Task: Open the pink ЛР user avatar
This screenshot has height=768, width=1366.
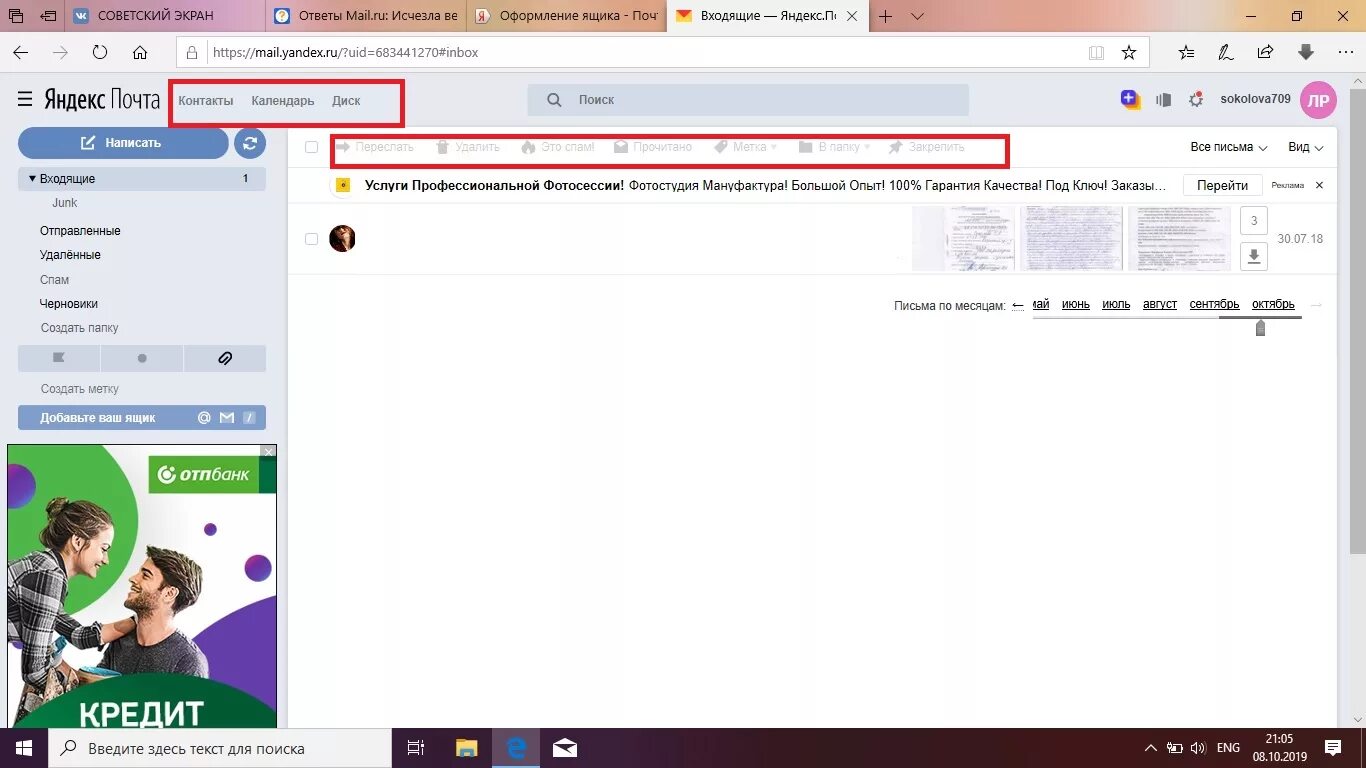Action: coord(1318,100)
